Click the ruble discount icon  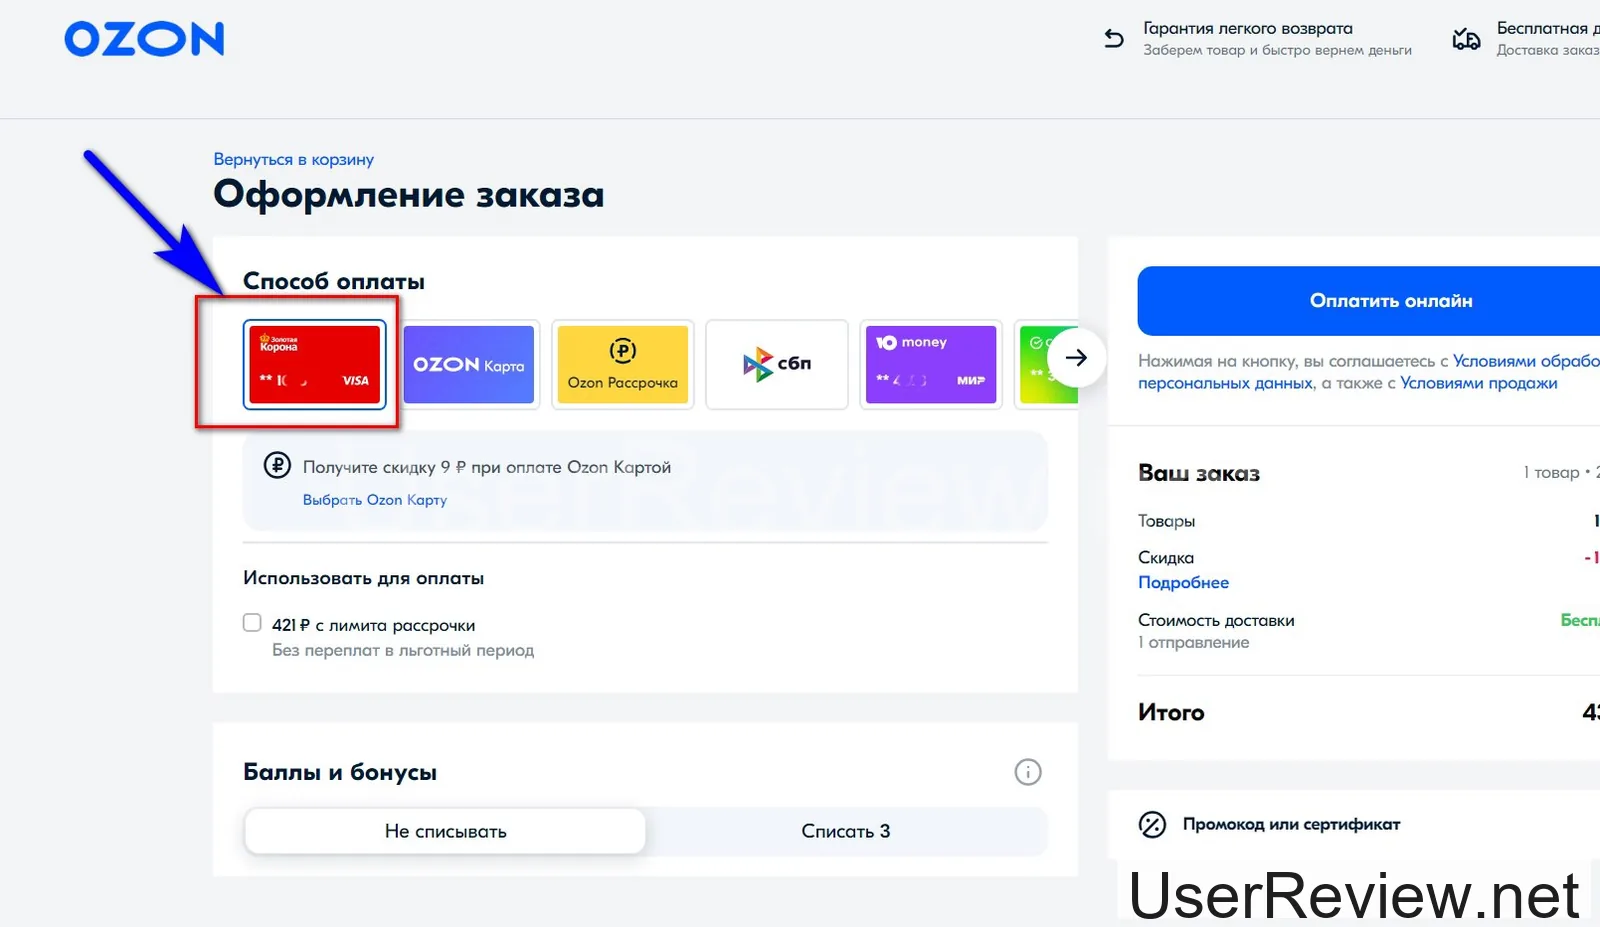pos(277,466)
